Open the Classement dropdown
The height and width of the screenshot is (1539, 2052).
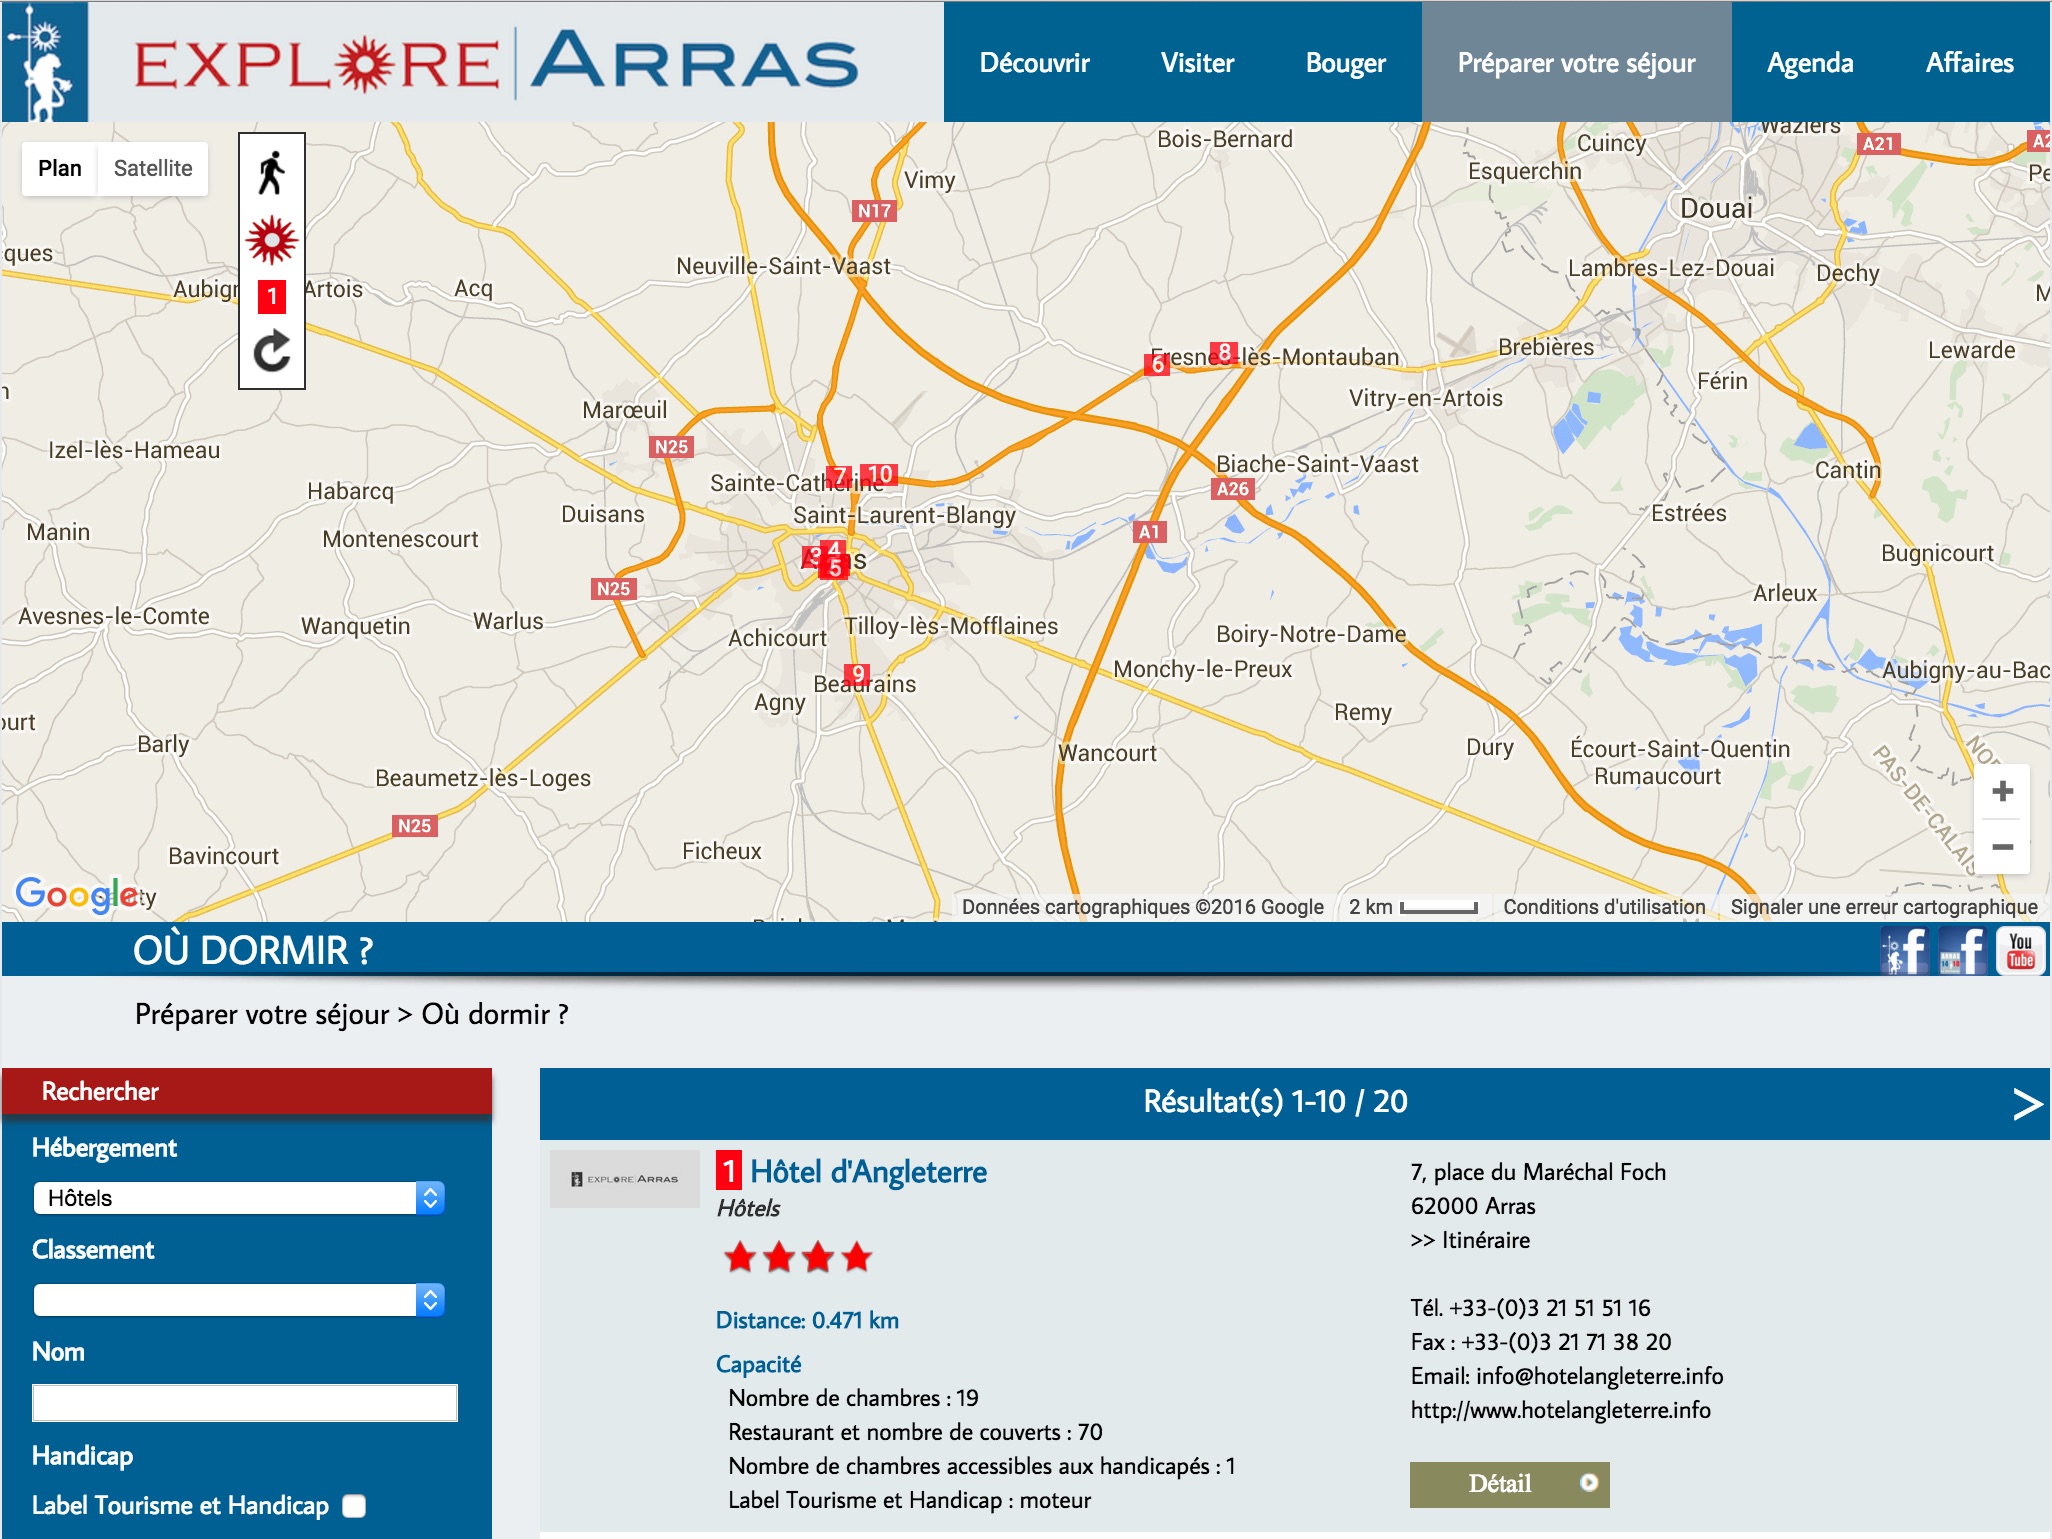(239, 1300)
